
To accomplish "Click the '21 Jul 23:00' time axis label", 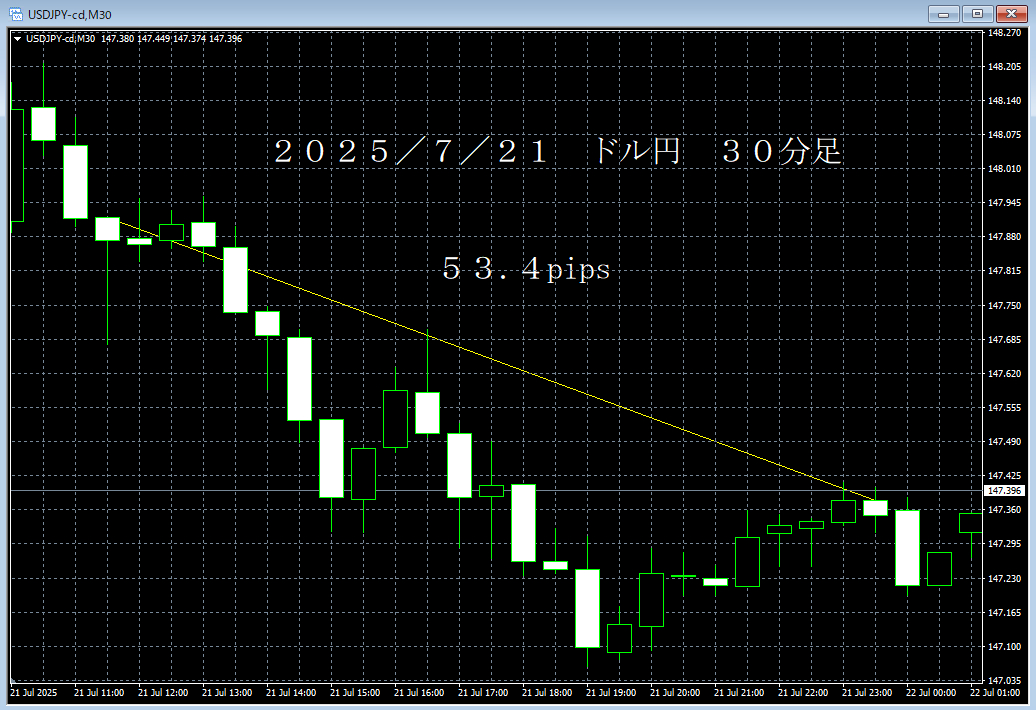I will pos(868,693).
